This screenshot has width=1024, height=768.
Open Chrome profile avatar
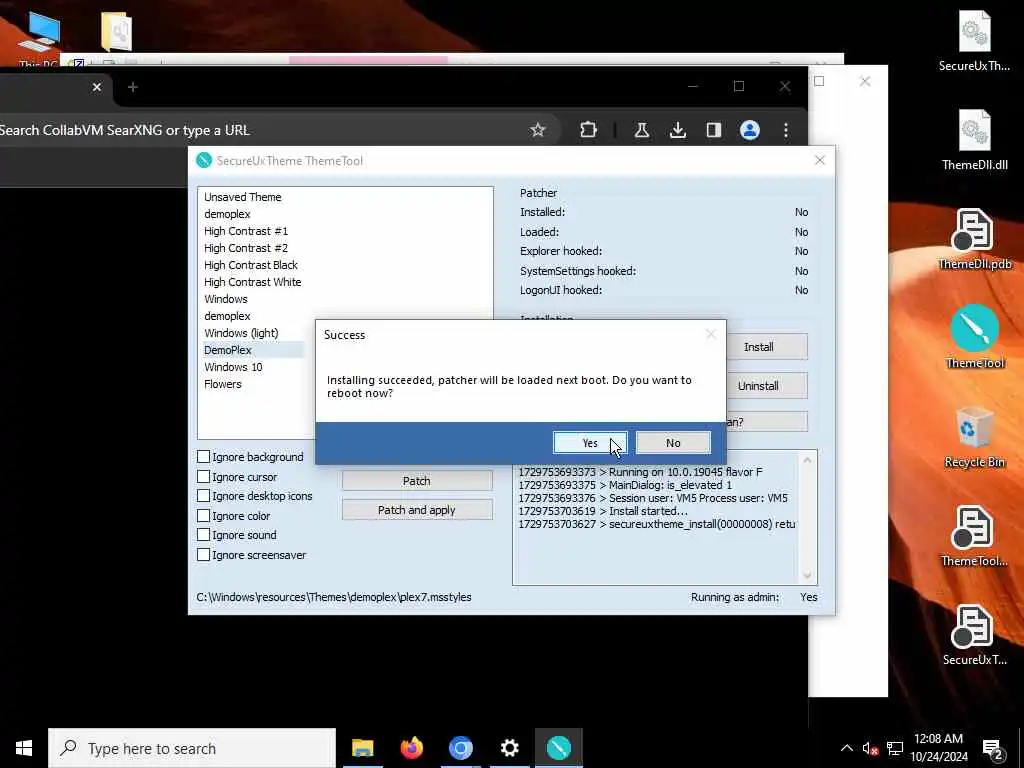(x=750, y=130)
